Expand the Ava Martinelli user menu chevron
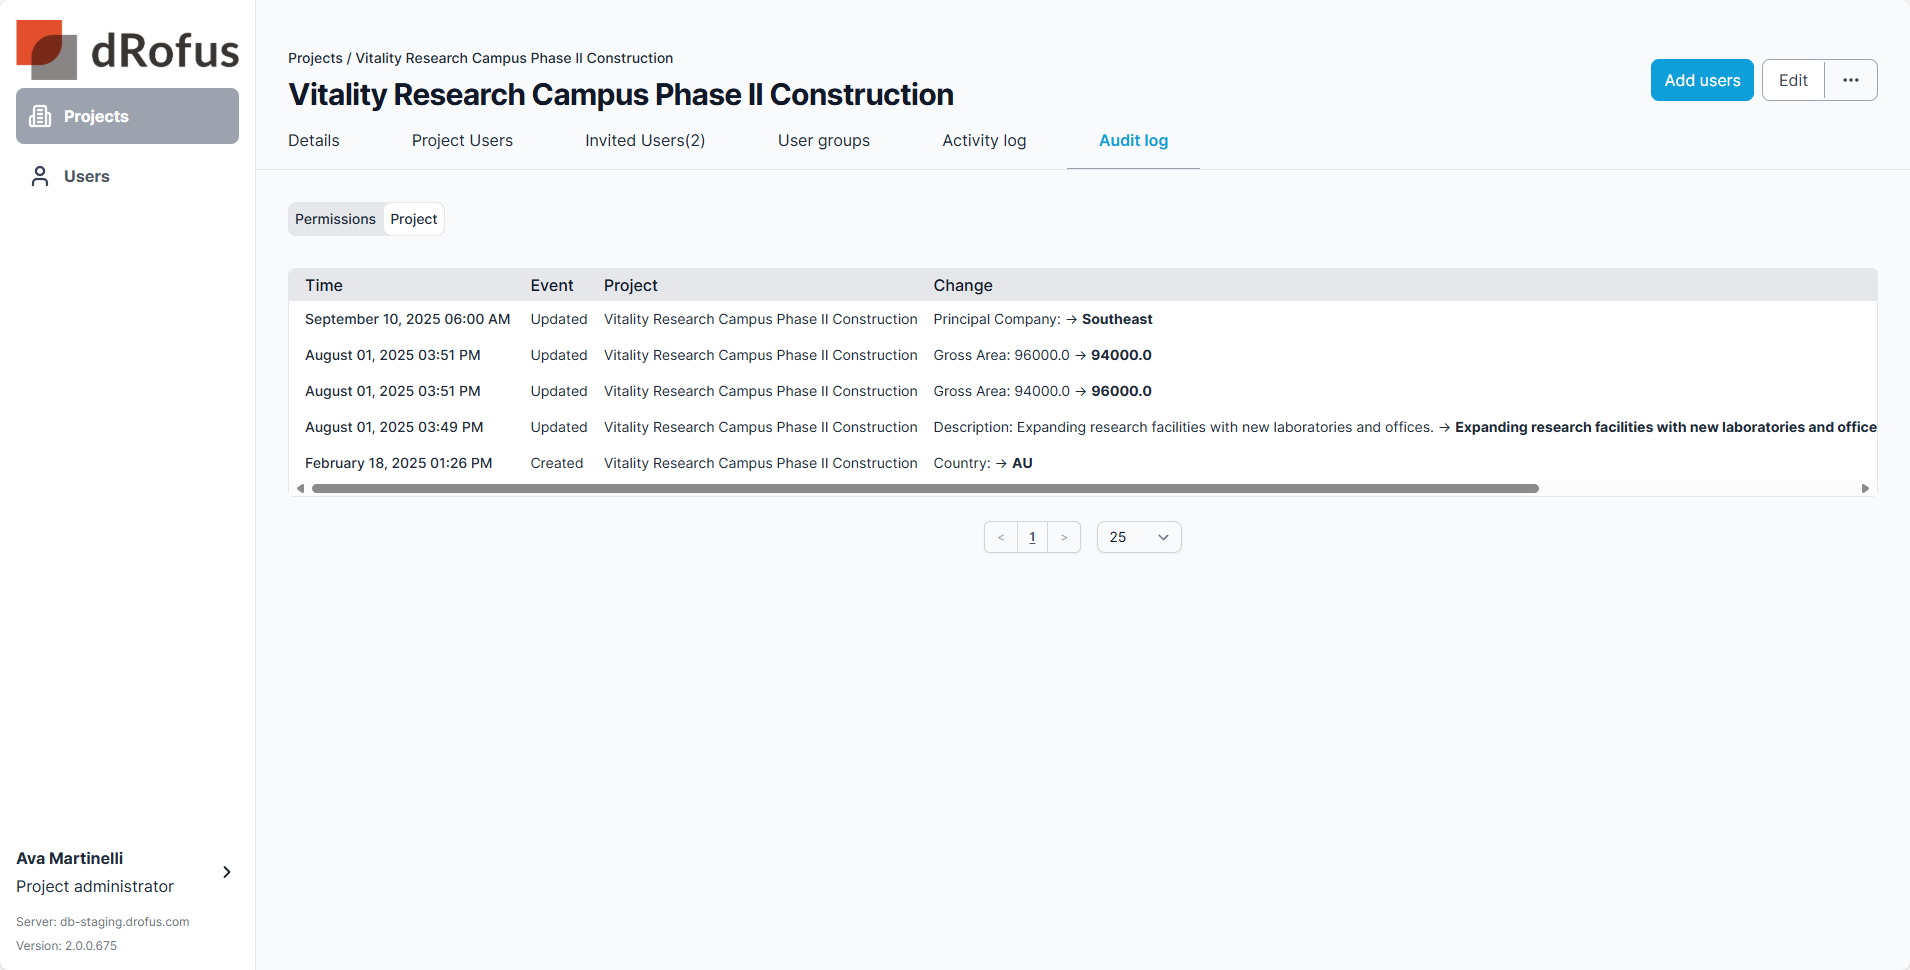This screenshot has height=970, width=1910. 227,872
